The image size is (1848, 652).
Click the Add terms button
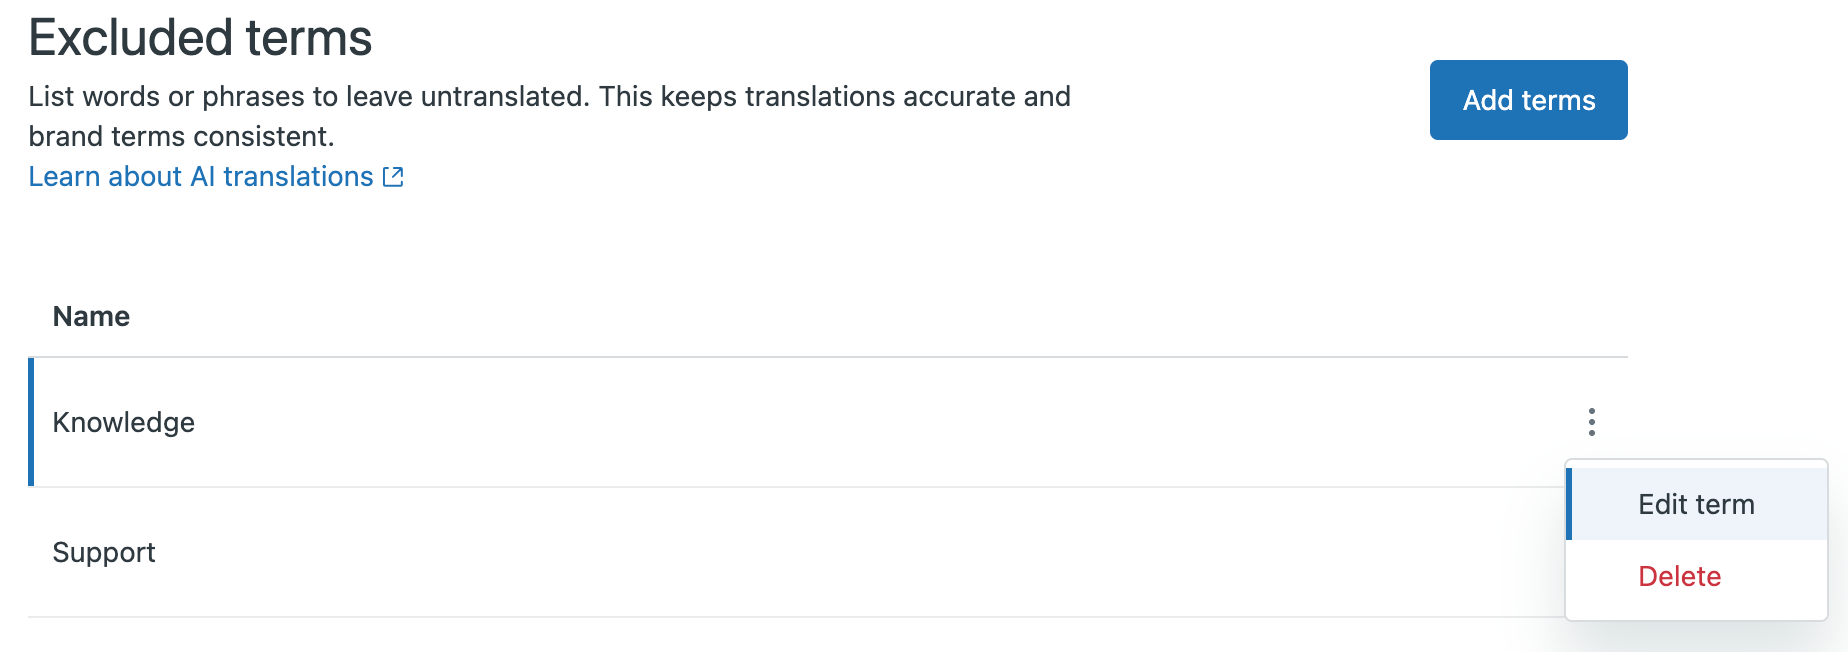(1528, 100)
